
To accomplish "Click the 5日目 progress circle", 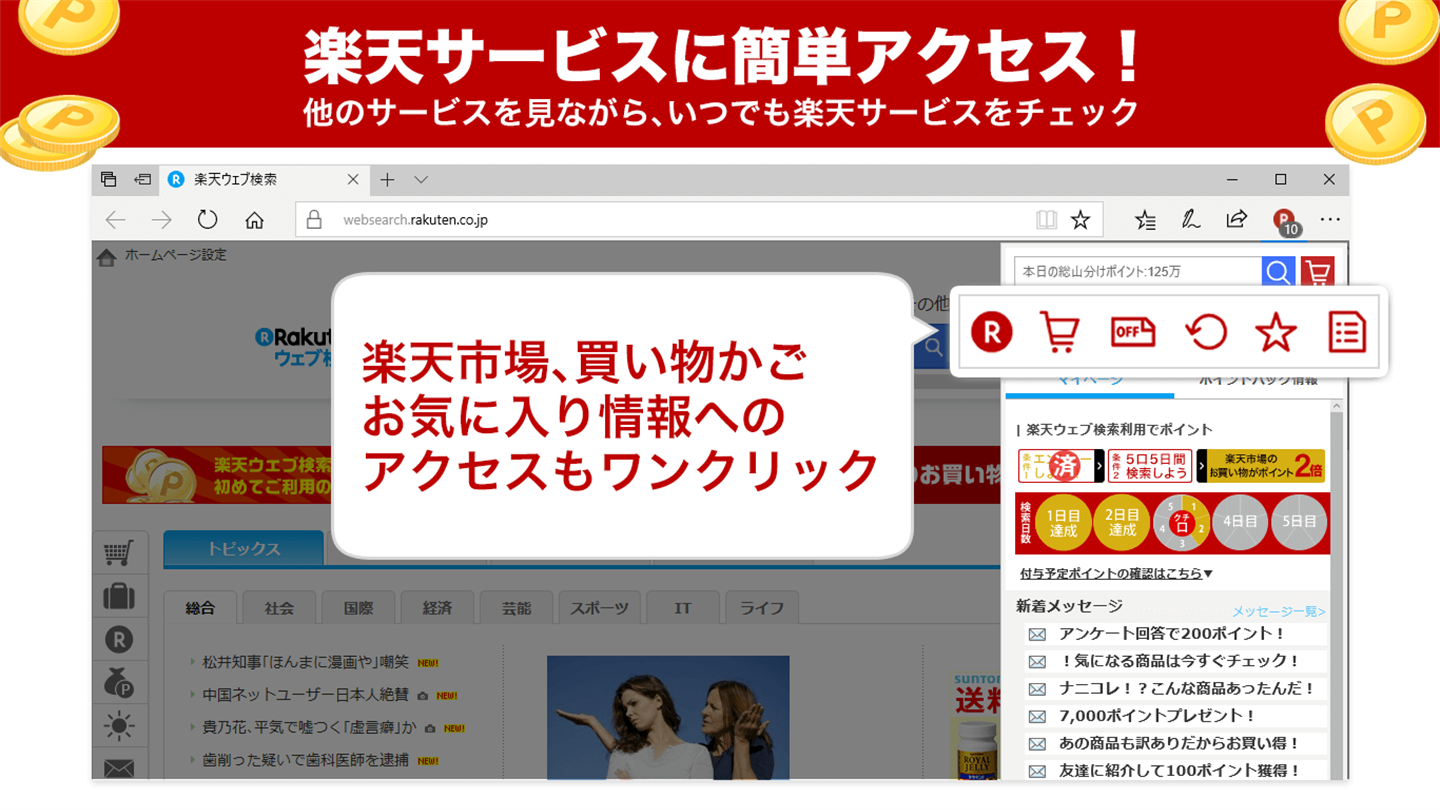I will [x=1298, y=523].
